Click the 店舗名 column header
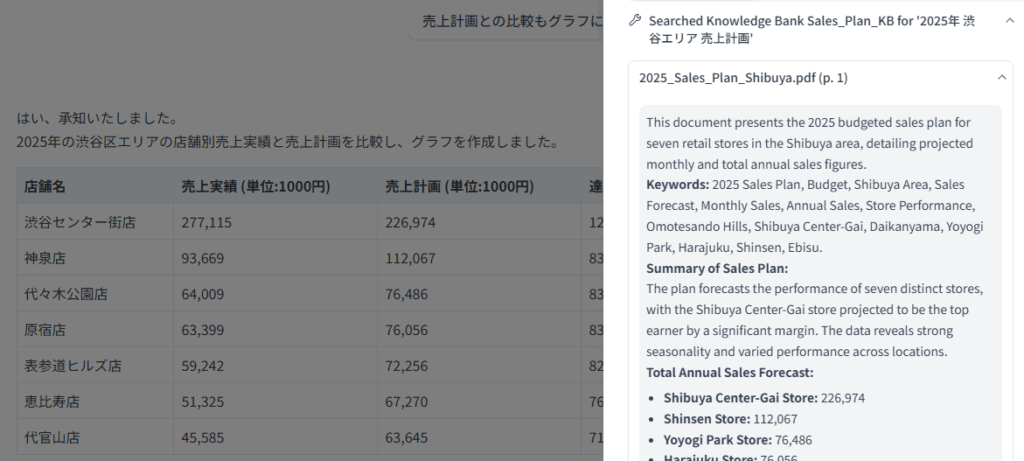 [x=45, y=186]
